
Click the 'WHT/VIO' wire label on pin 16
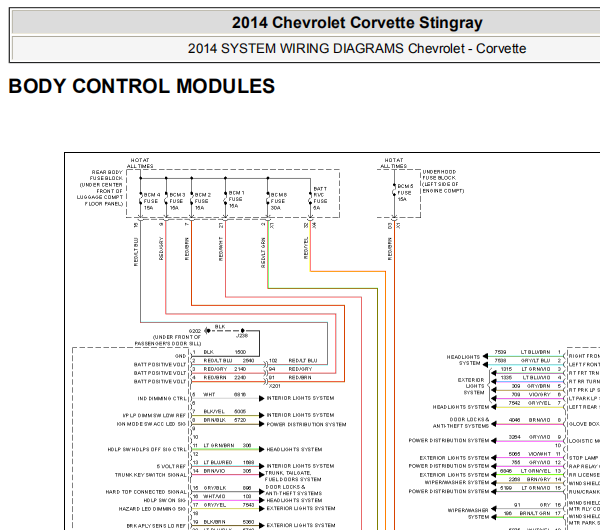tap(214, 496)
